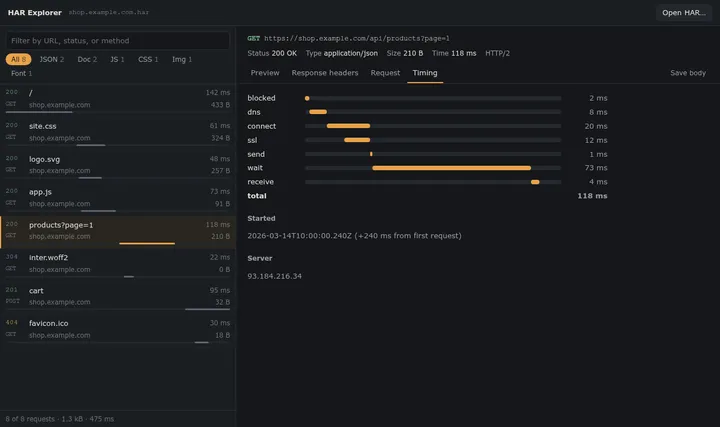This screenshot has height=427, width=720.
Task: Click the shop.example.com.har file name
Action: tap(109, 12)
